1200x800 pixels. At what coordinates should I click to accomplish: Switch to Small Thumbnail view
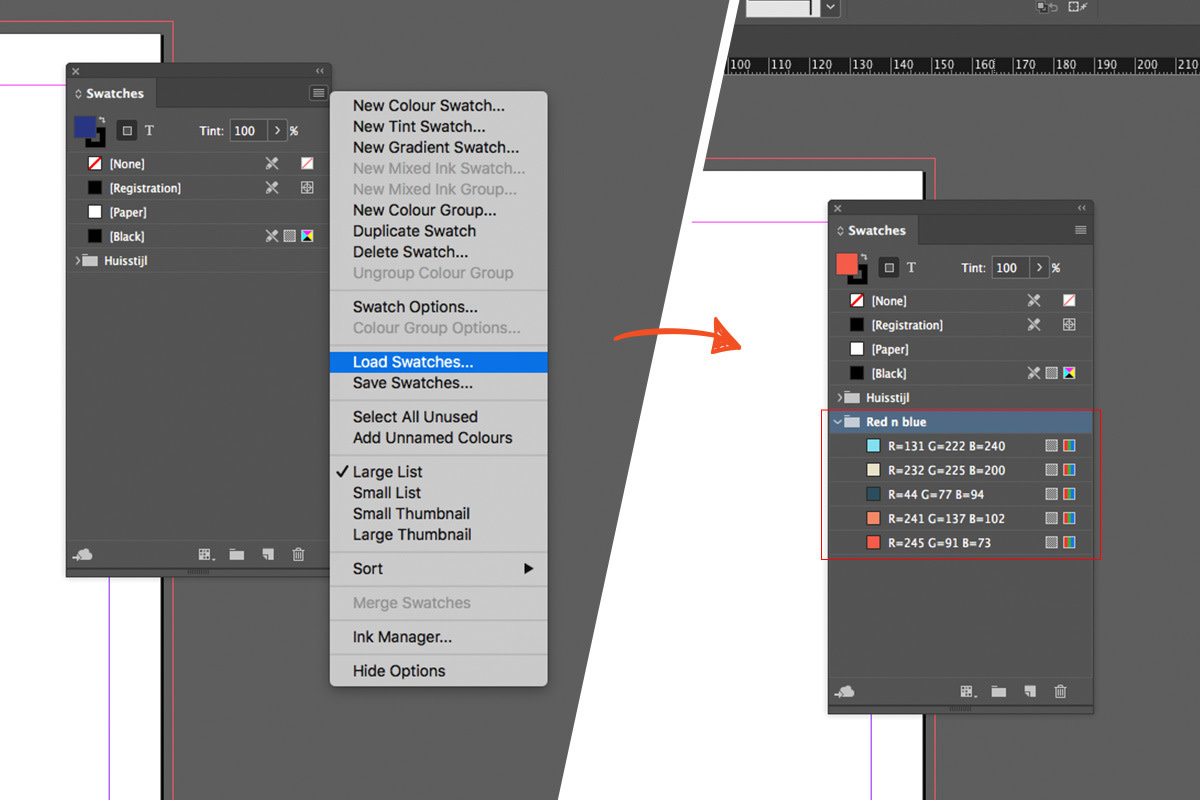click(x=438, y=513)
